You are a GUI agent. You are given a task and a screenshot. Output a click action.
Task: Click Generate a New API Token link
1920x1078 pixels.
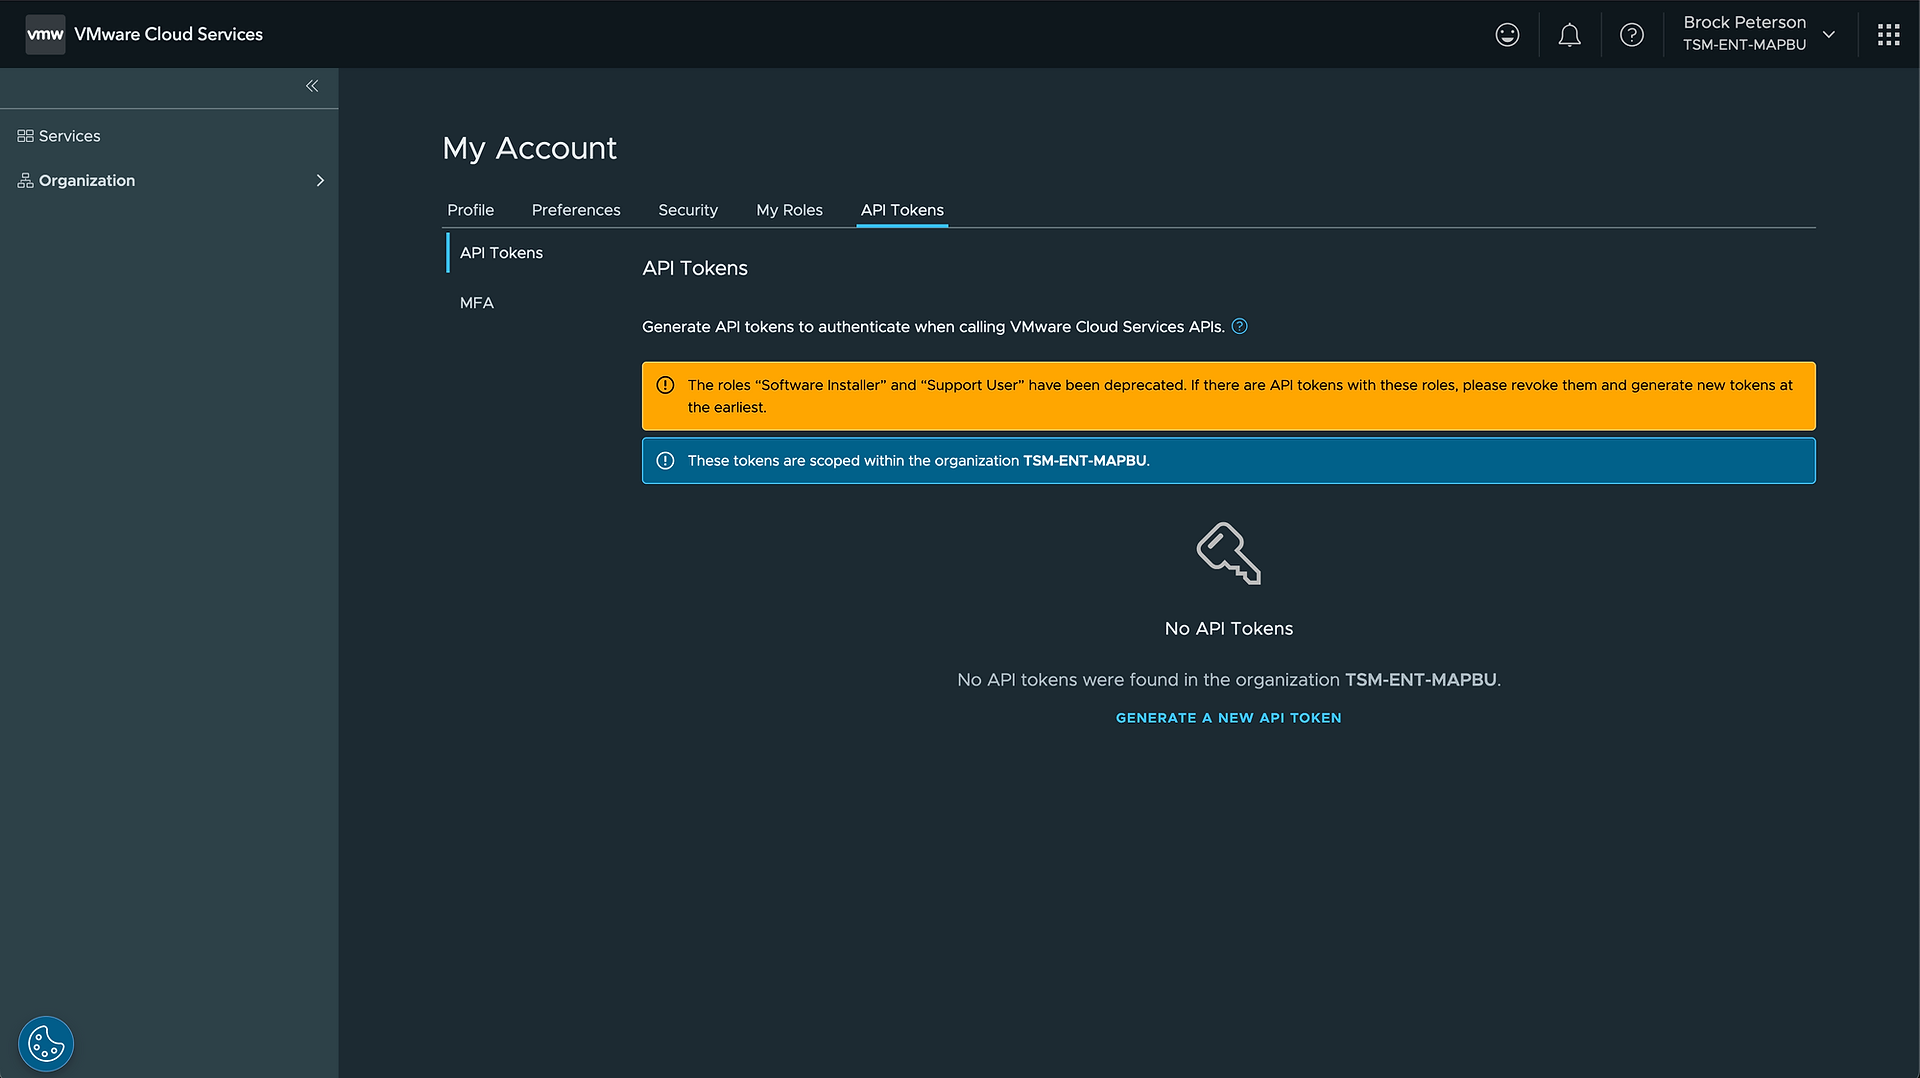pyautogui.click(x=1229, y=718)
